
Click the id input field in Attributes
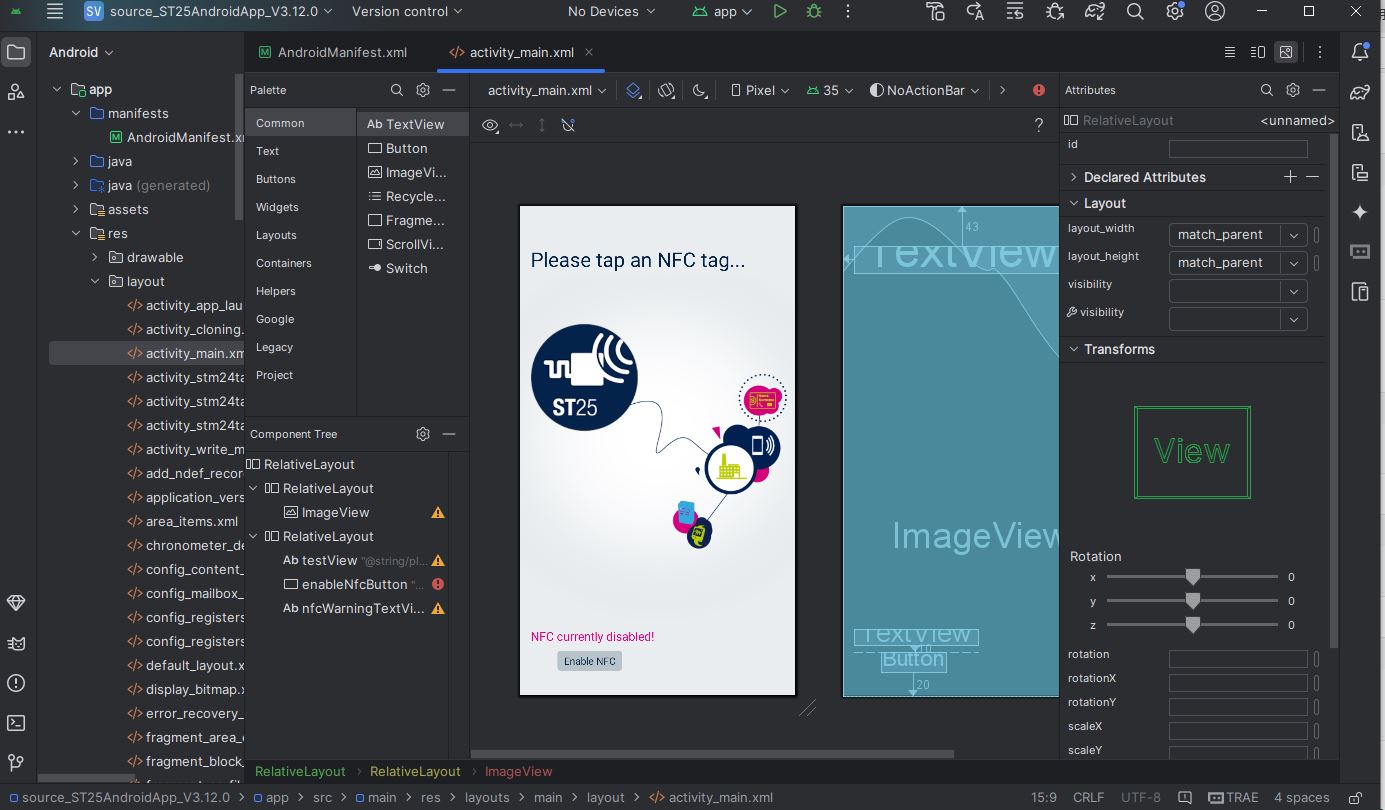click(x=1238, y=148)
